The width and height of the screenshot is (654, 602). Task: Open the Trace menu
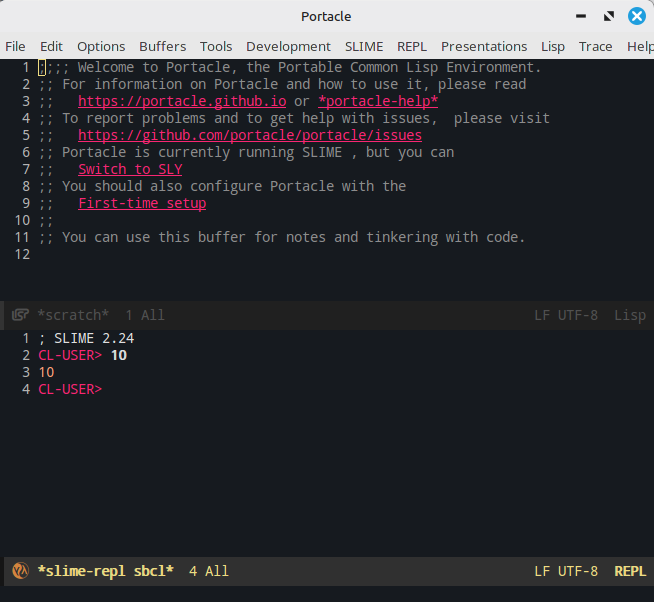coord(595,46)
